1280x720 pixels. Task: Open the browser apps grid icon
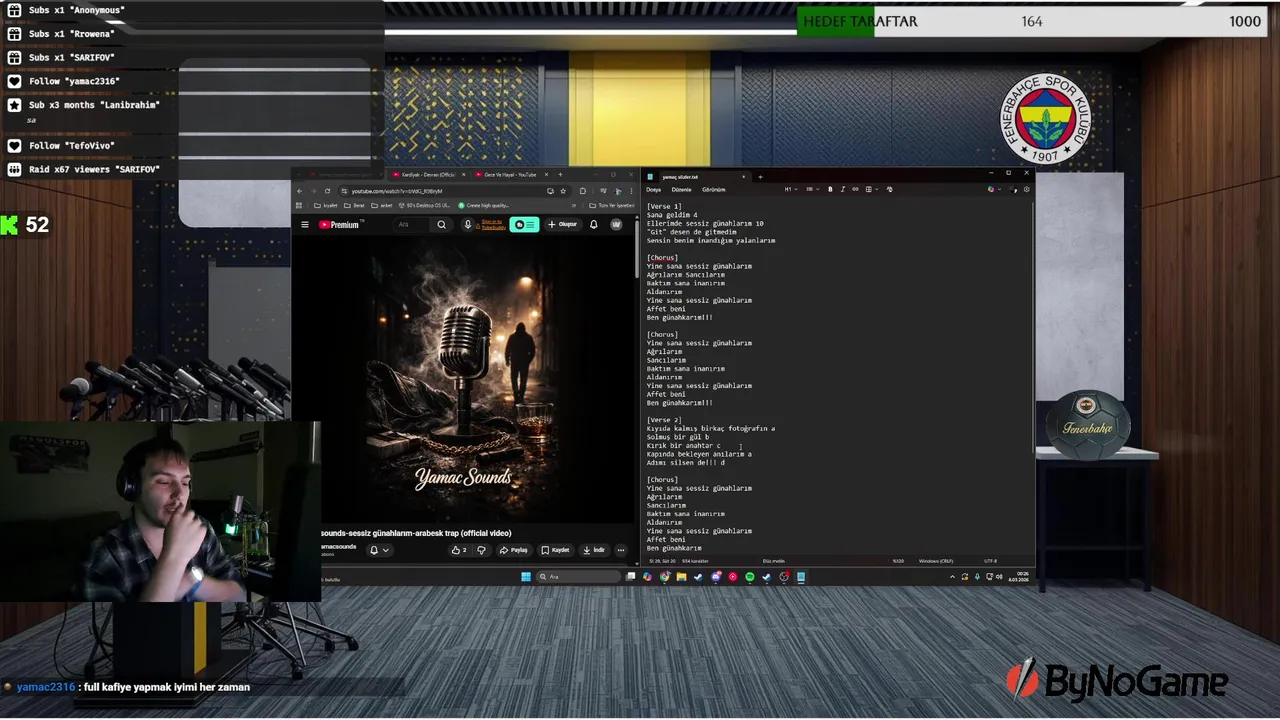[299, 205]
